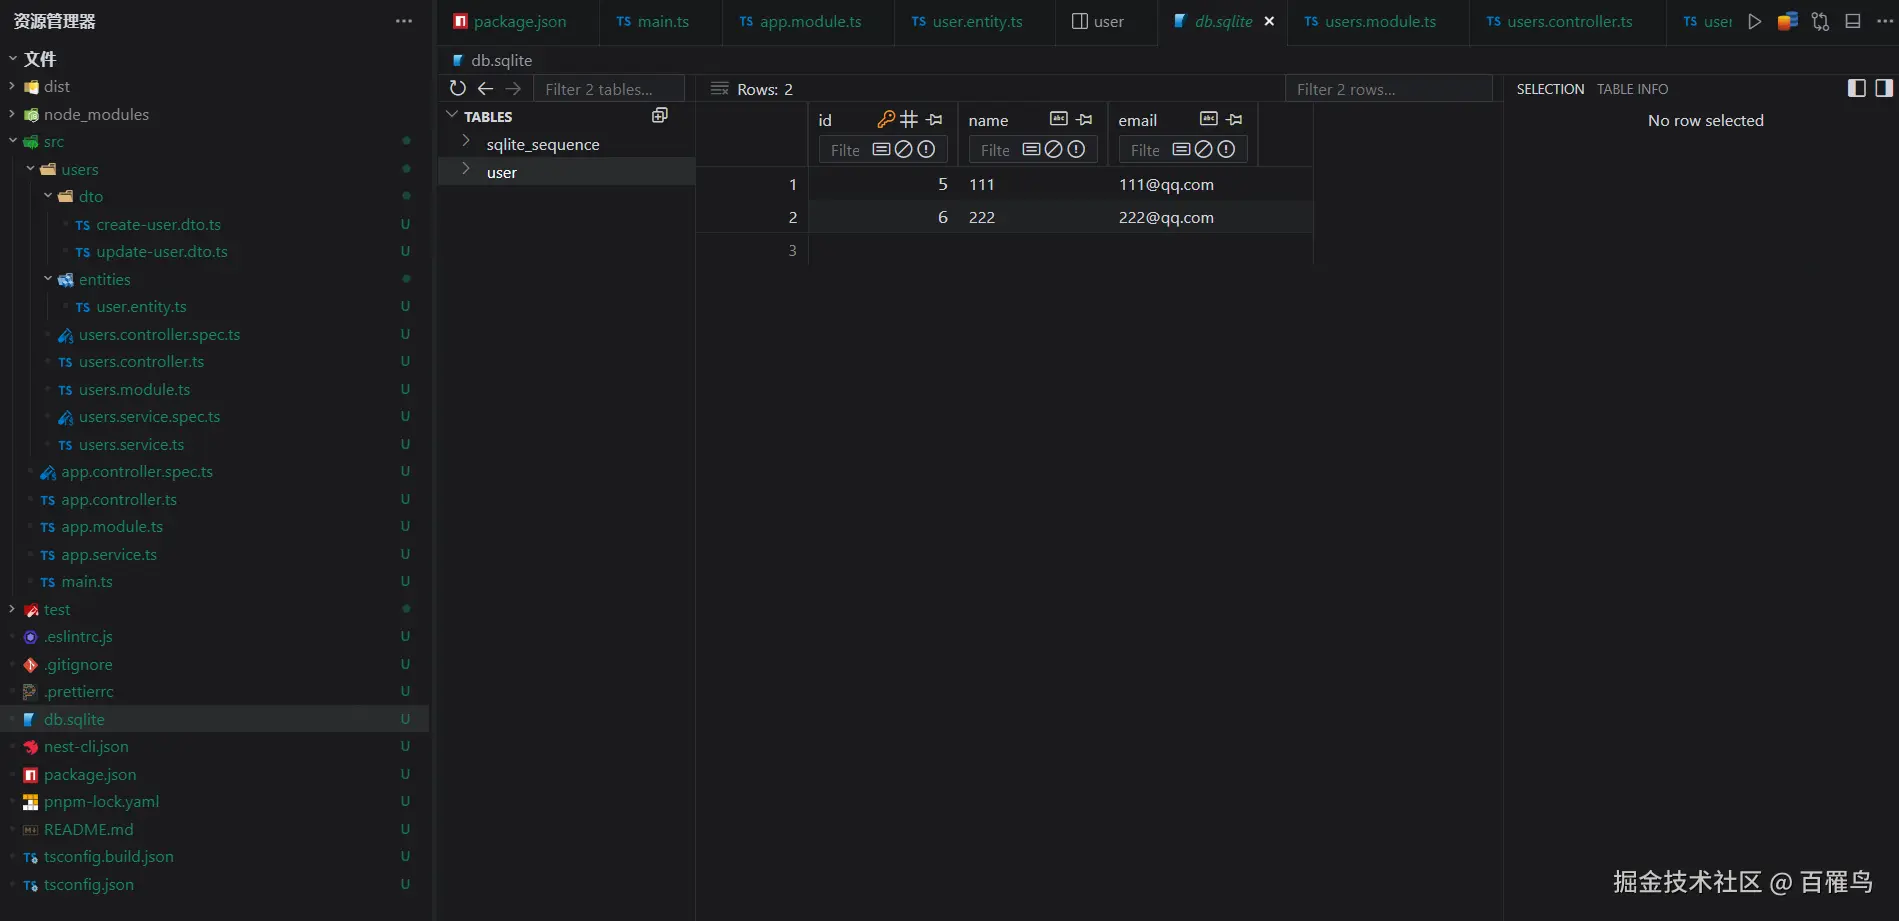
Task: Pin the id column
Action: coord(935,120)
